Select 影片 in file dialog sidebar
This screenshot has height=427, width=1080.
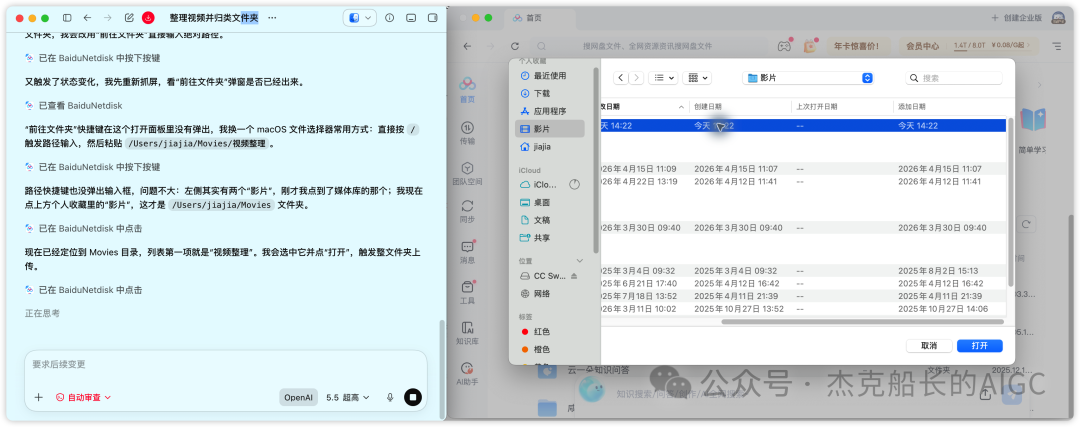coord(550,129)
